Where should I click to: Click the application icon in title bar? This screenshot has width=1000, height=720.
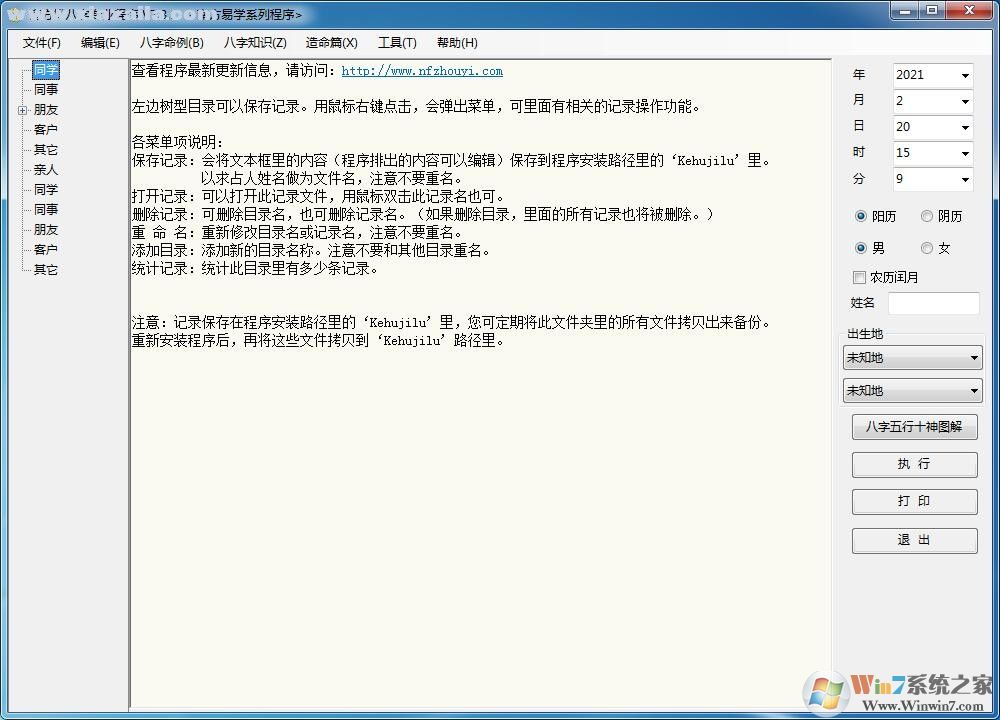(x=15, y=13)
